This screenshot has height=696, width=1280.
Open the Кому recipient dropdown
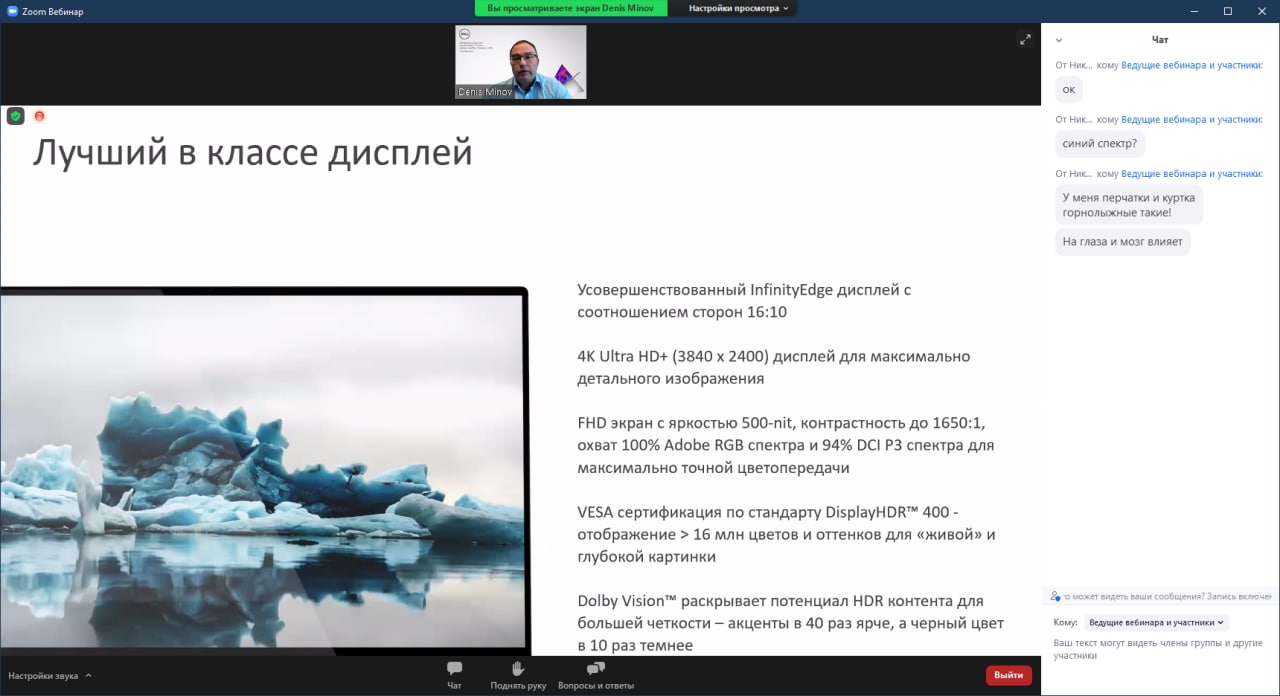[x=1157, y=622]
